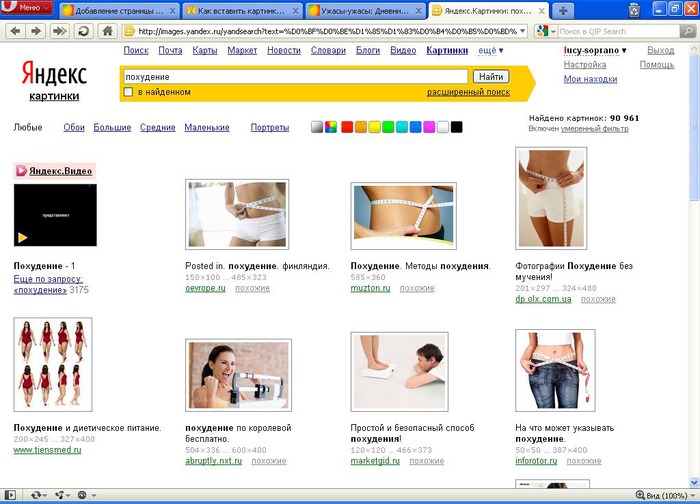The image size is (700, 504).
Task: Click the Forward arrow button
Action: coord(35,31)
